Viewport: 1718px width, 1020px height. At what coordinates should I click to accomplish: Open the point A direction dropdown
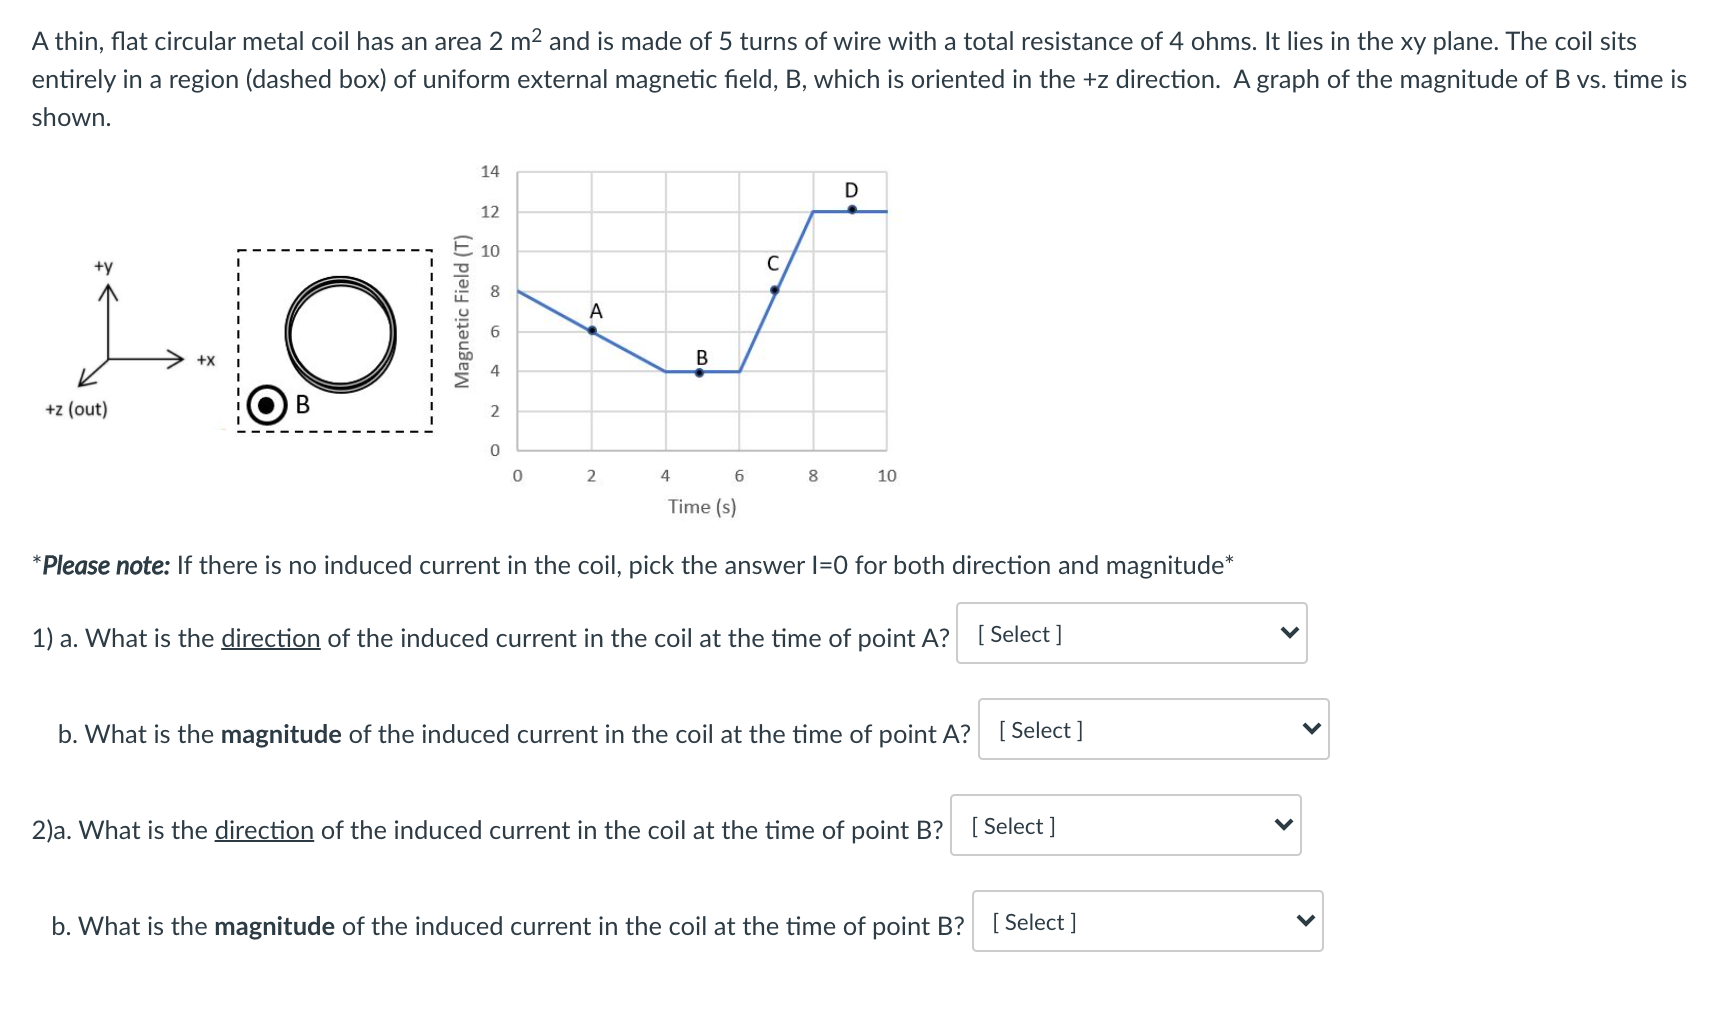[1131, 633]
